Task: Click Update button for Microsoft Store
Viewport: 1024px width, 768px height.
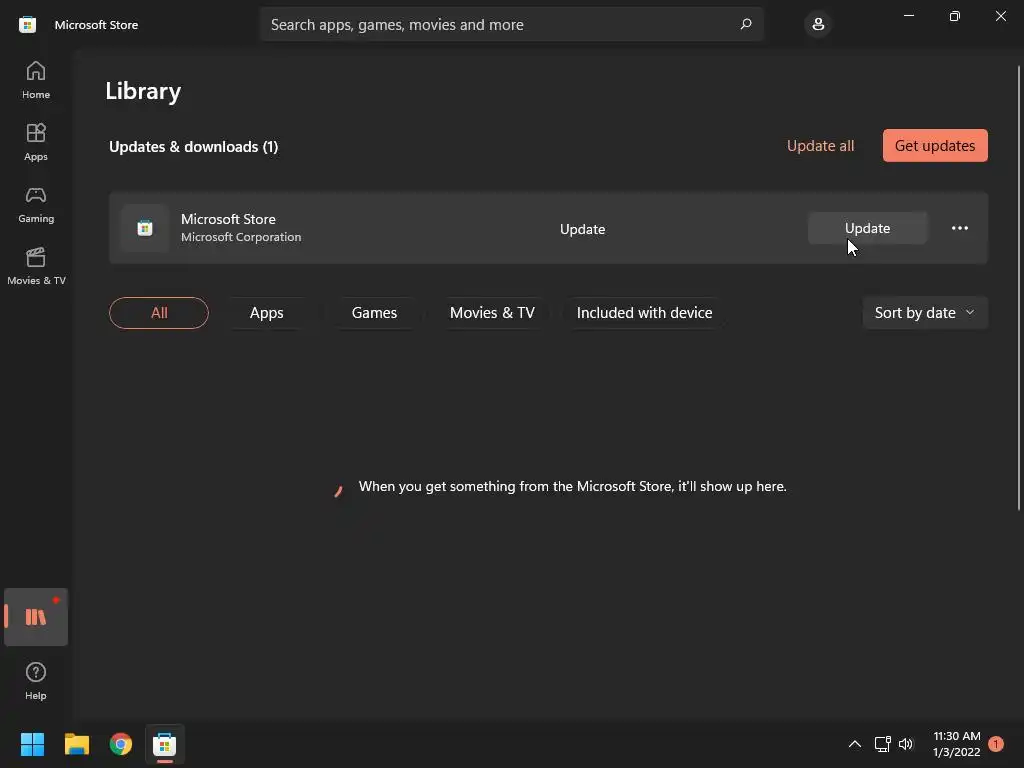Action: (867, 228)
